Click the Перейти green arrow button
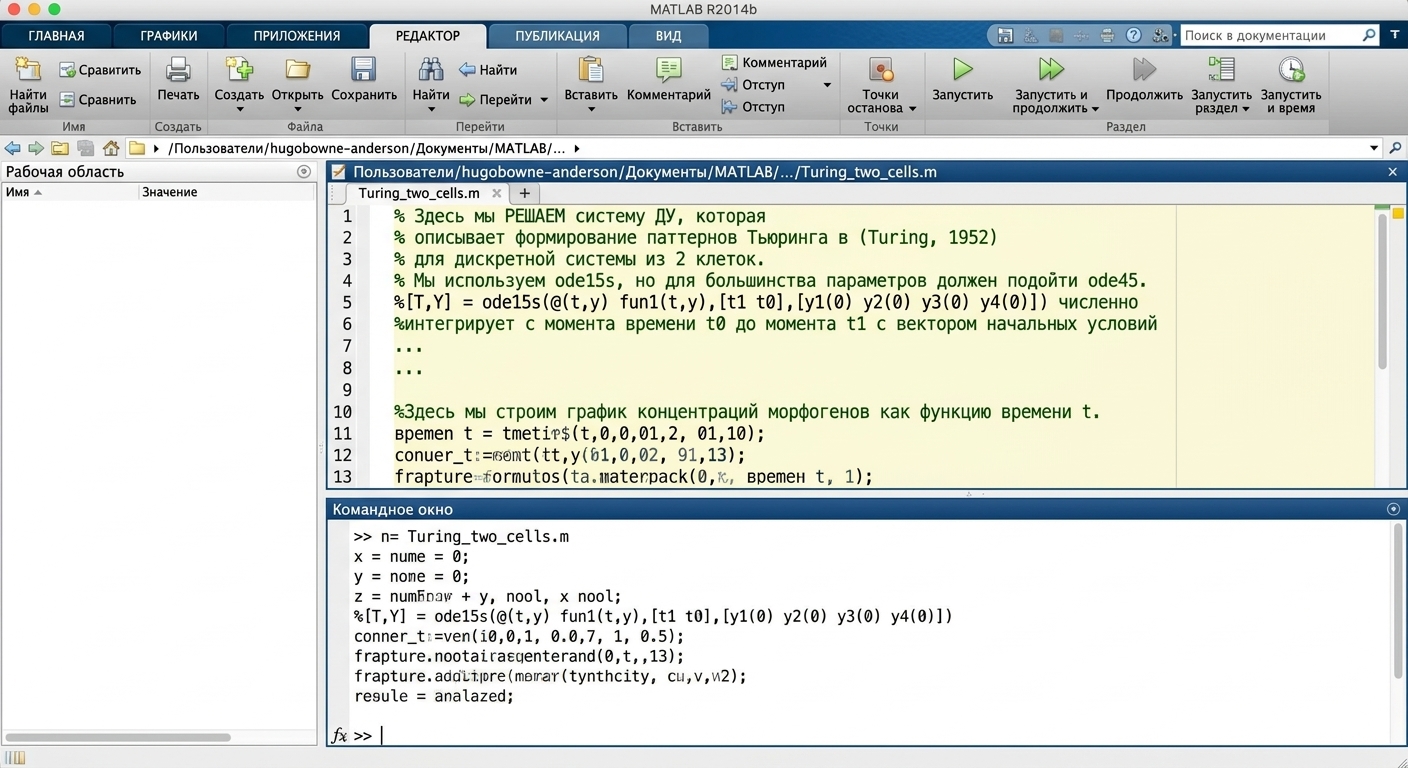 (467, 99)
